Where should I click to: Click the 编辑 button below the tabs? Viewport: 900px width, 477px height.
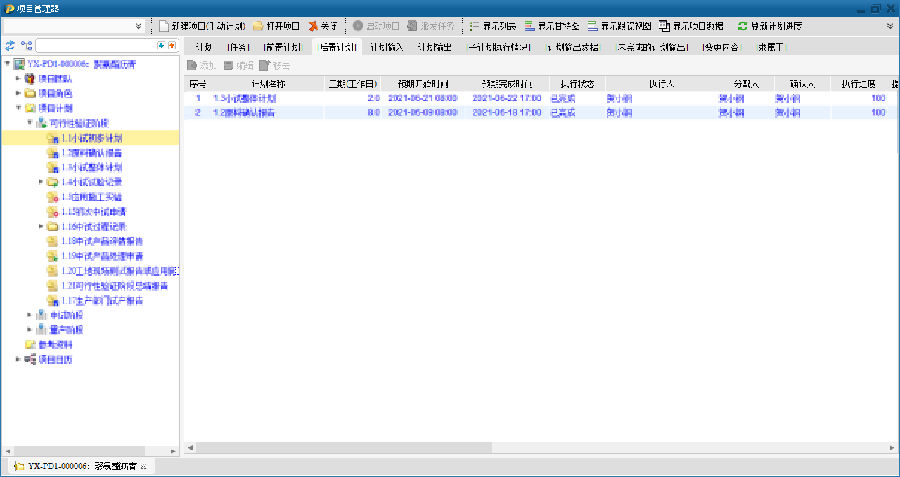[238, 66]
